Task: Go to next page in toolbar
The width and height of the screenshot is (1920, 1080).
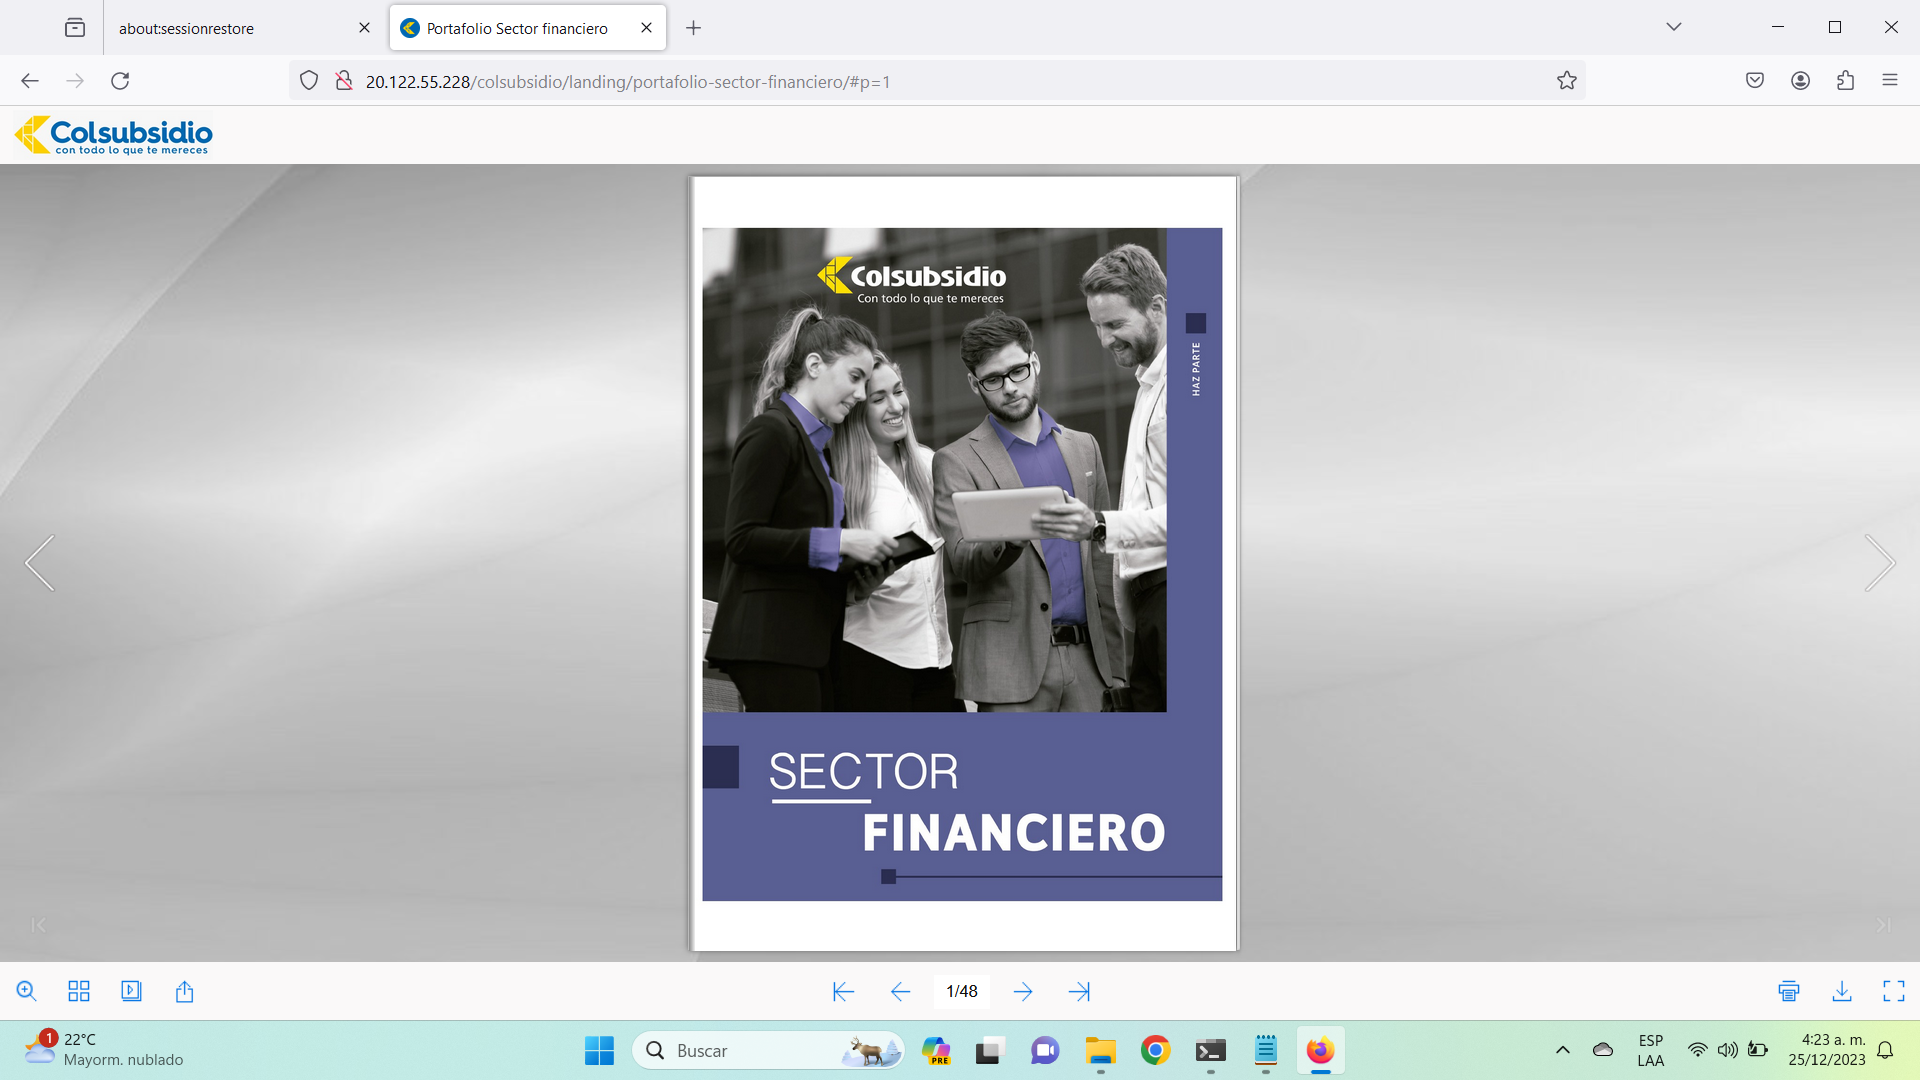Action: pyautogui.click(x=1023, y=991)
